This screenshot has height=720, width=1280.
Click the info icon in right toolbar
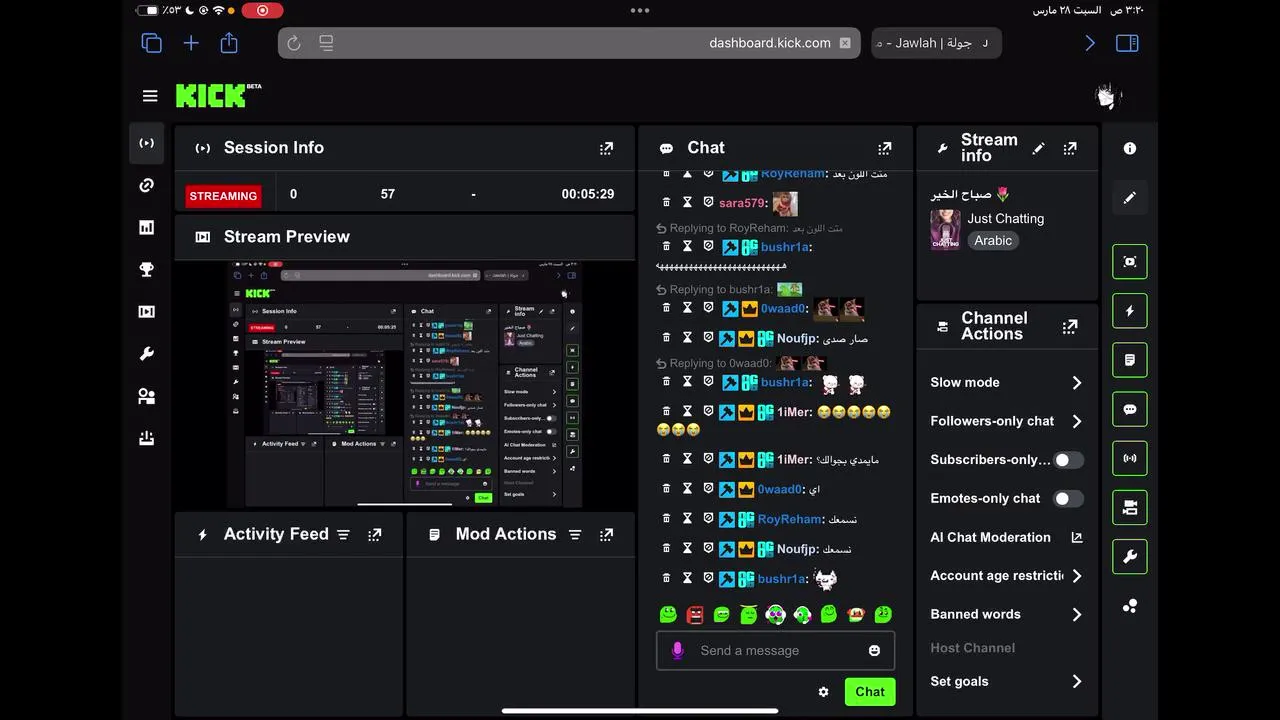(x=1130, y=148)
